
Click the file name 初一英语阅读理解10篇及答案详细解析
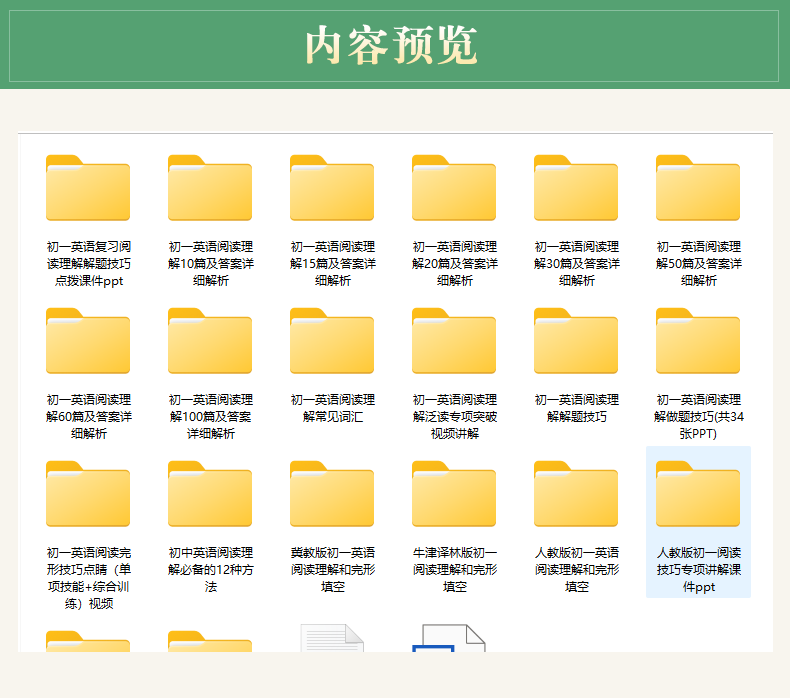[x=211, y=264]
